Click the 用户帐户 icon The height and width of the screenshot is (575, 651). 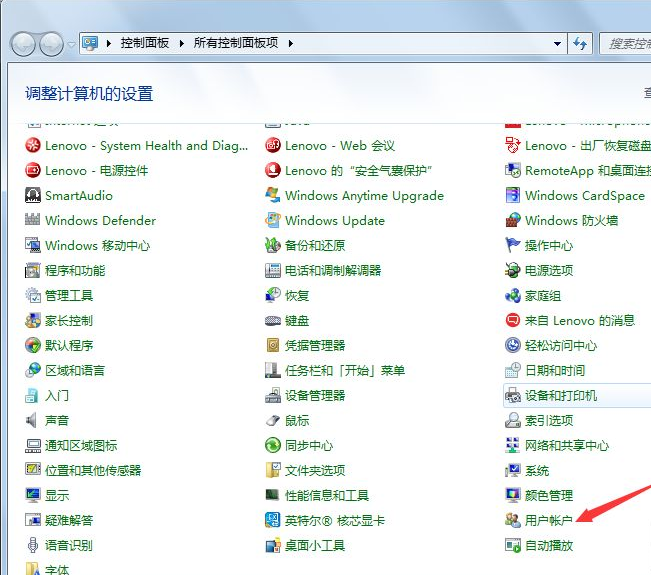tap(513, 520)
